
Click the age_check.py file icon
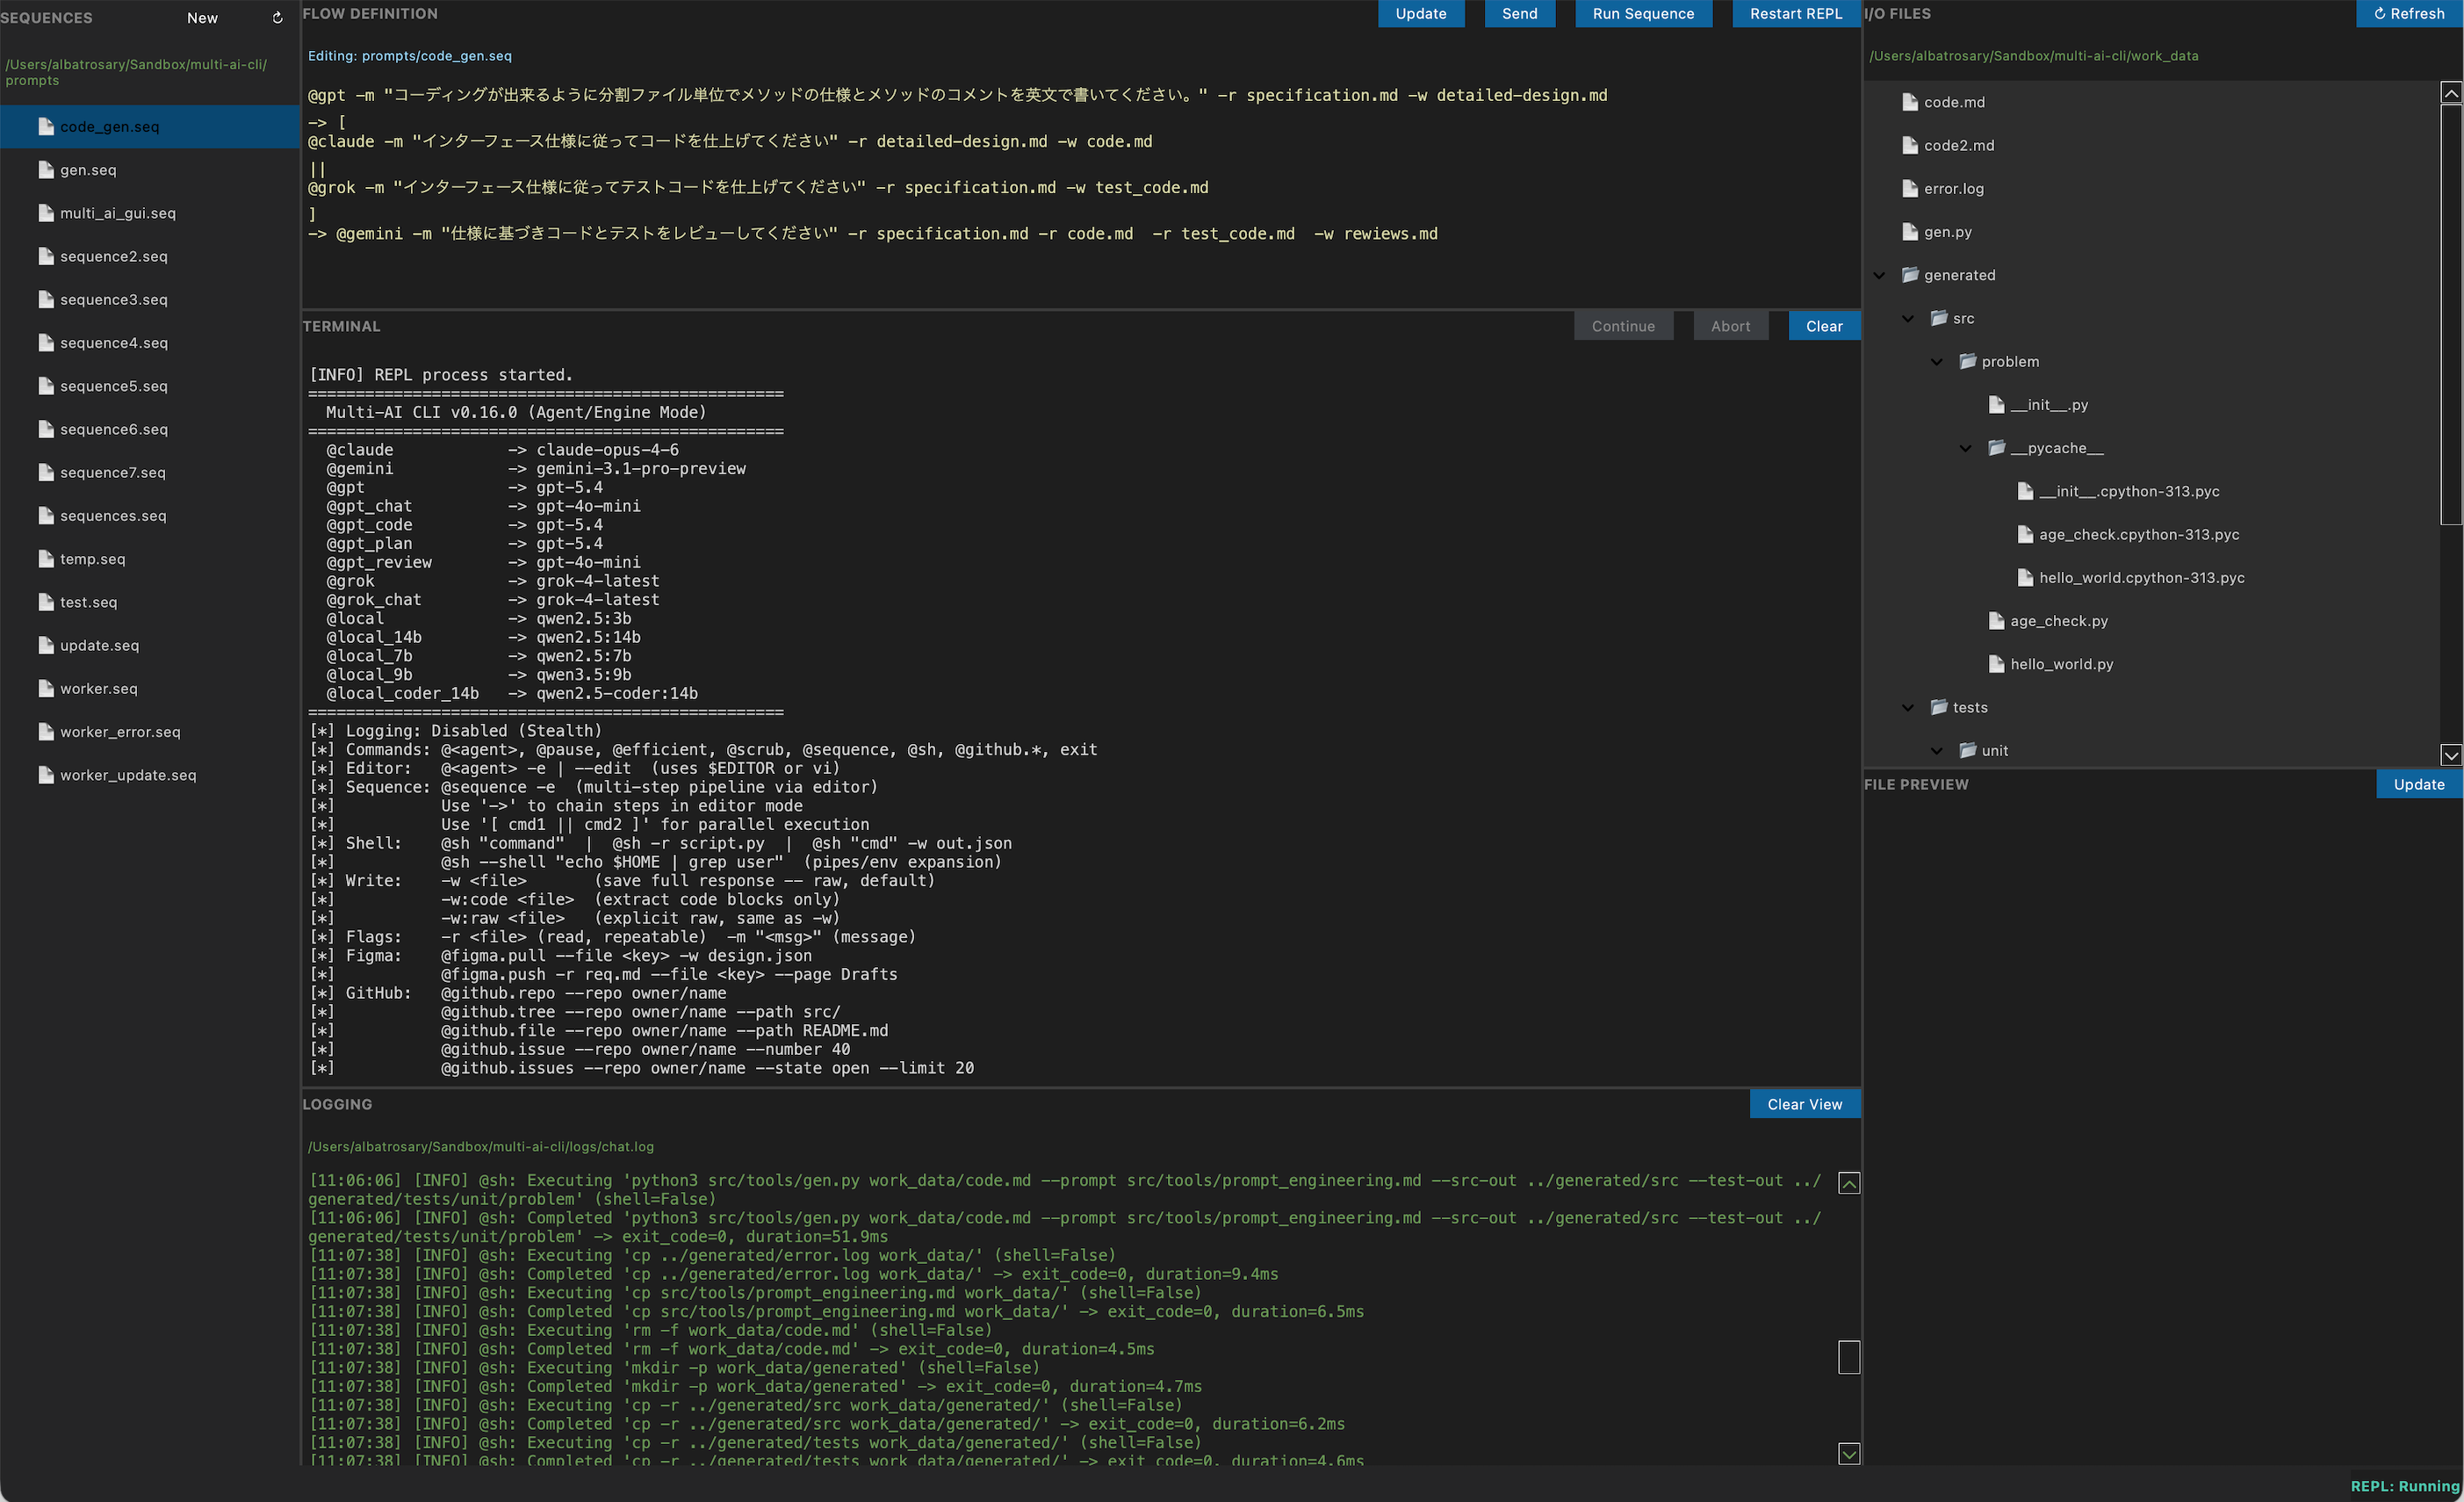1997,620
